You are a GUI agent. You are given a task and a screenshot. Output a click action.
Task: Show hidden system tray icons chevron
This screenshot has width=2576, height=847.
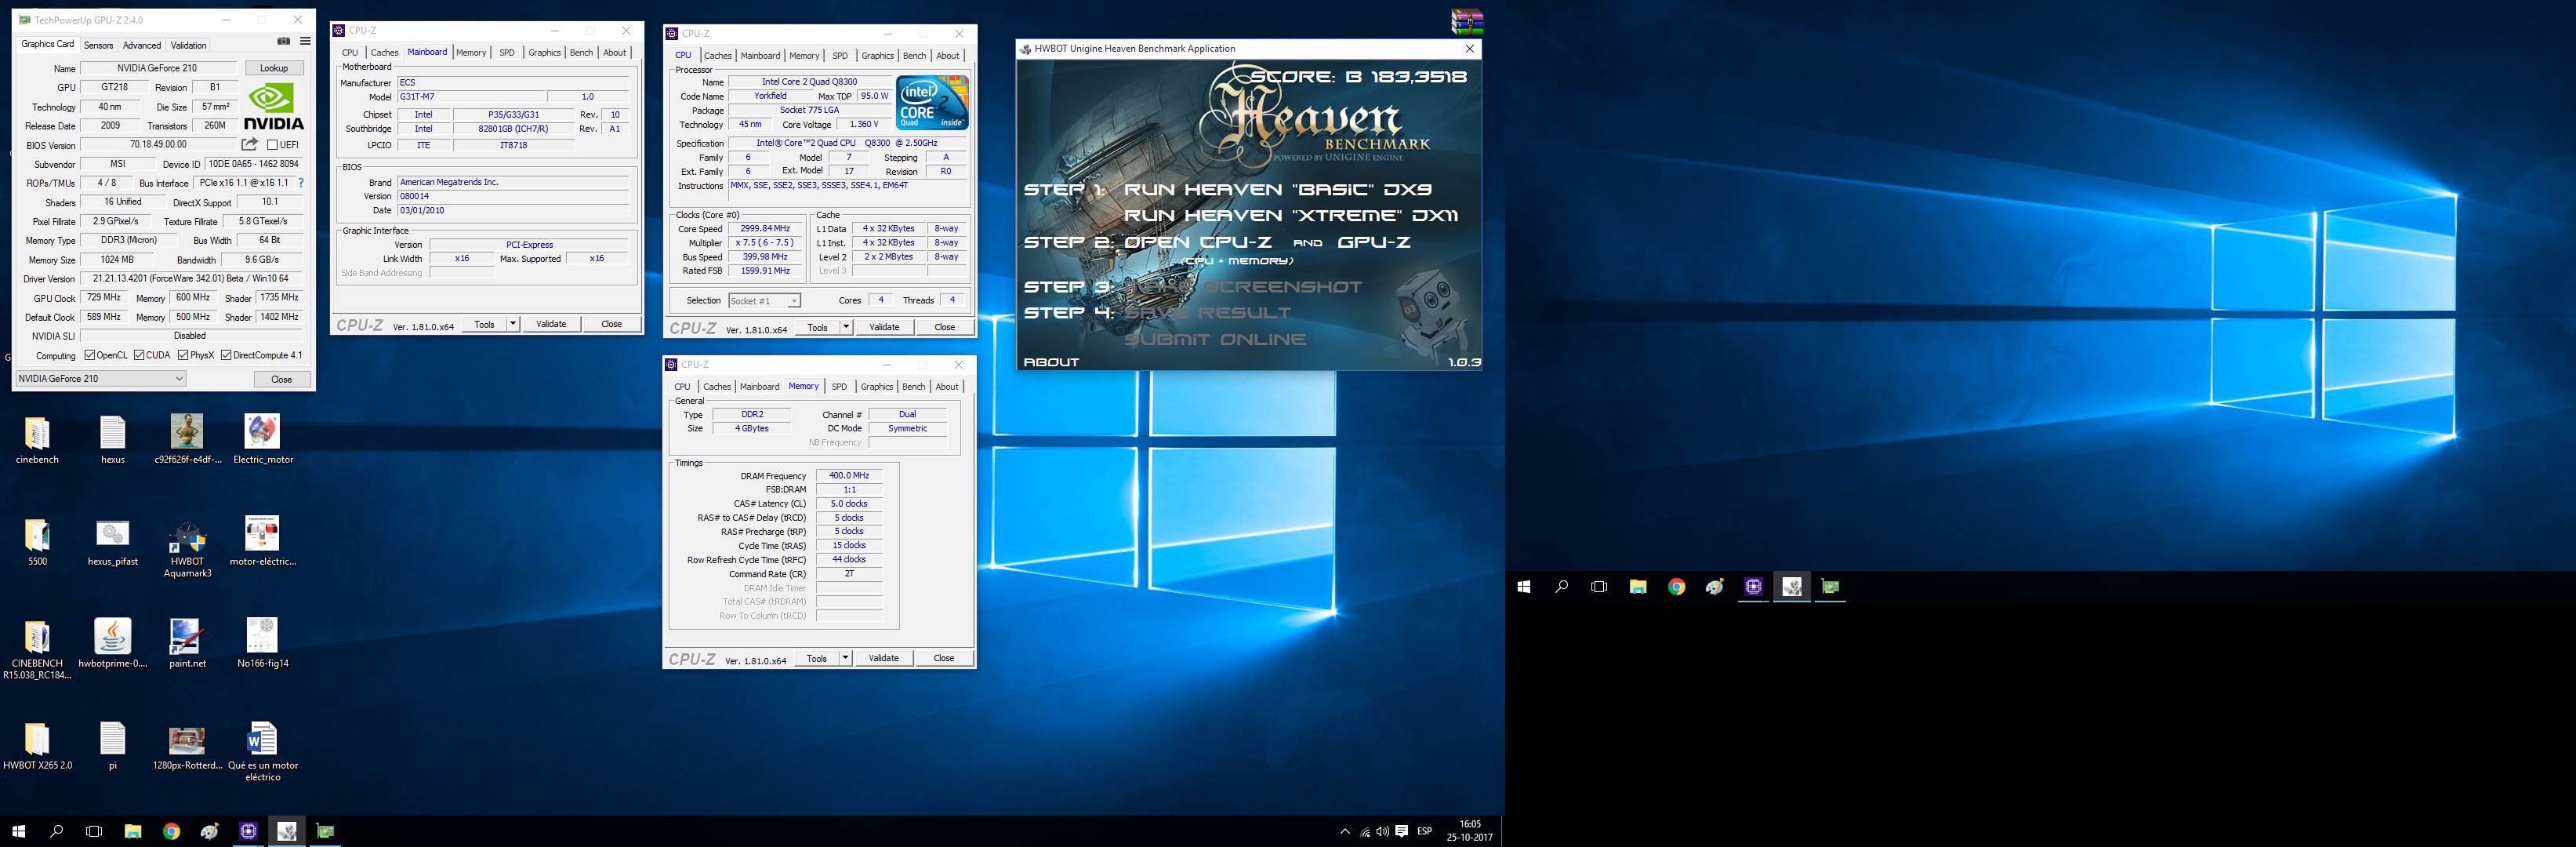tap(1345, 832)
